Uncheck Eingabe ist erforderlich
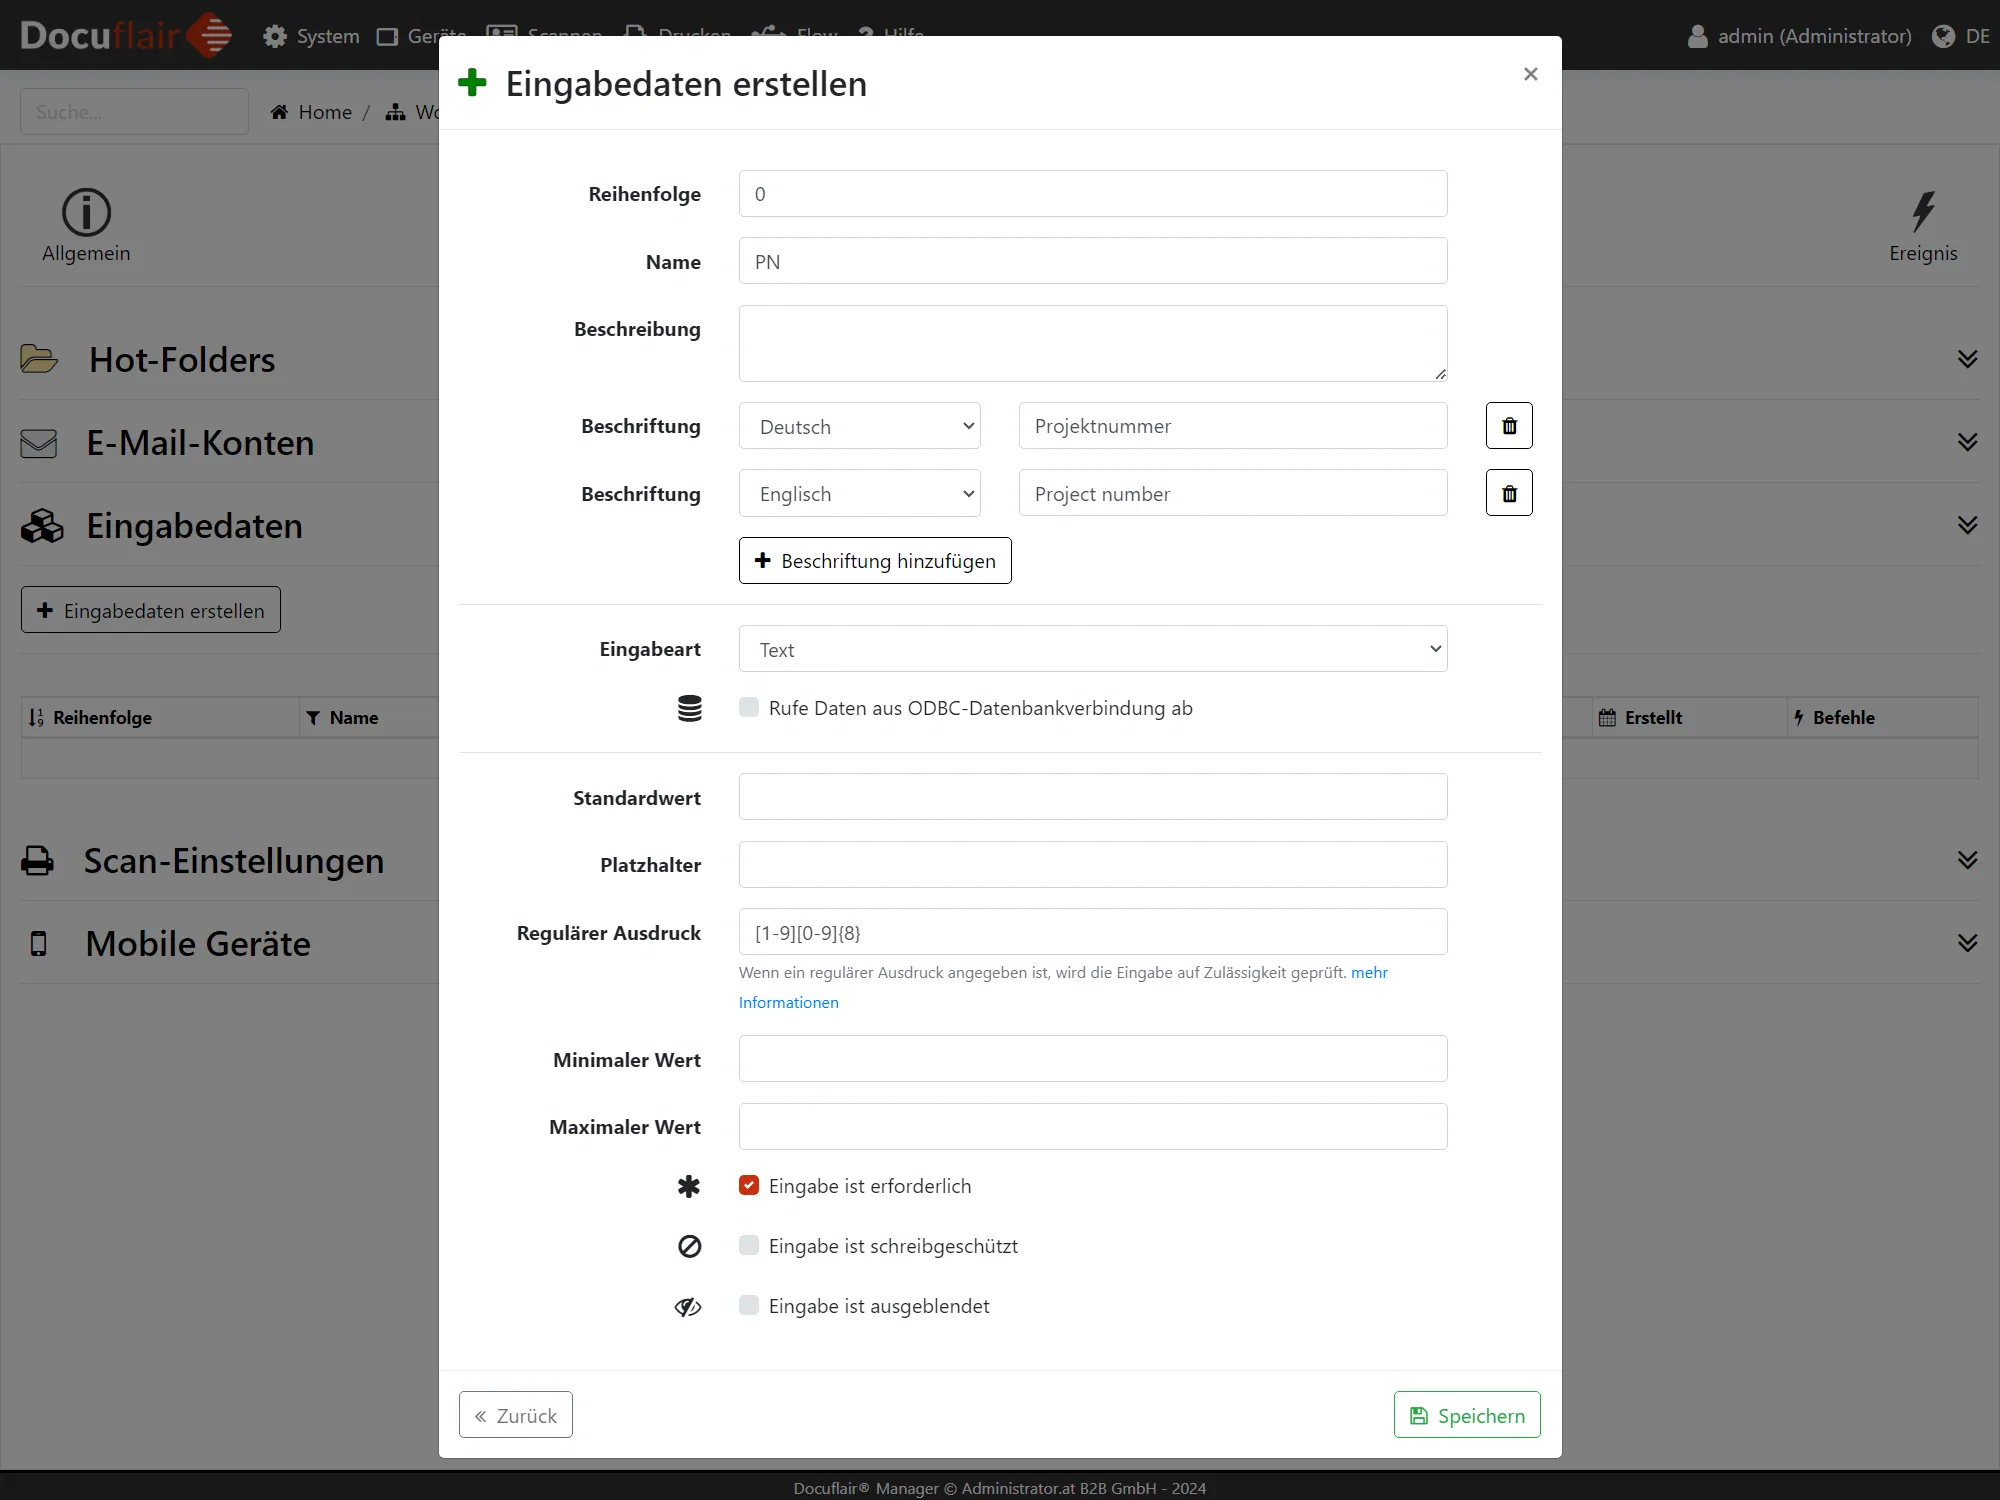The width and height of the screenshot is (2000, 1500). click(749, 1185)
